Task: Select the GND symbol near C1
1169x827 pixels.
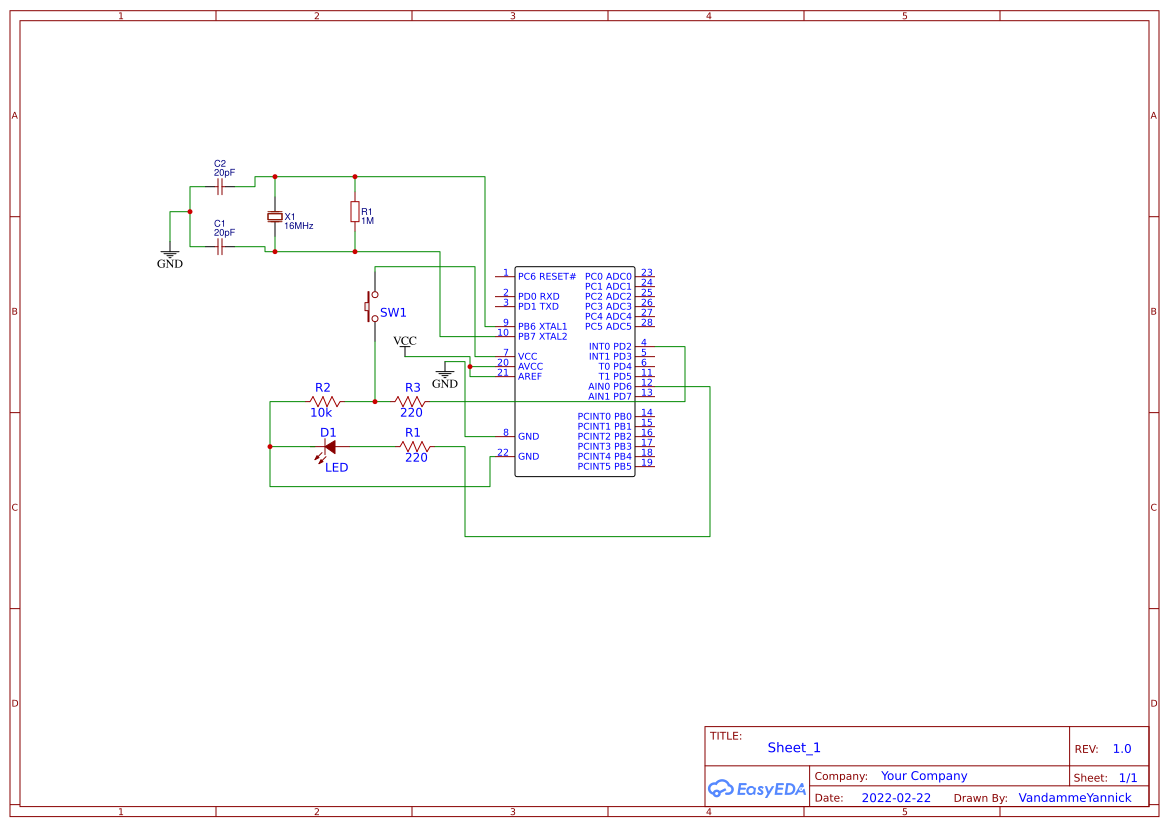Action: pos(170,250)
